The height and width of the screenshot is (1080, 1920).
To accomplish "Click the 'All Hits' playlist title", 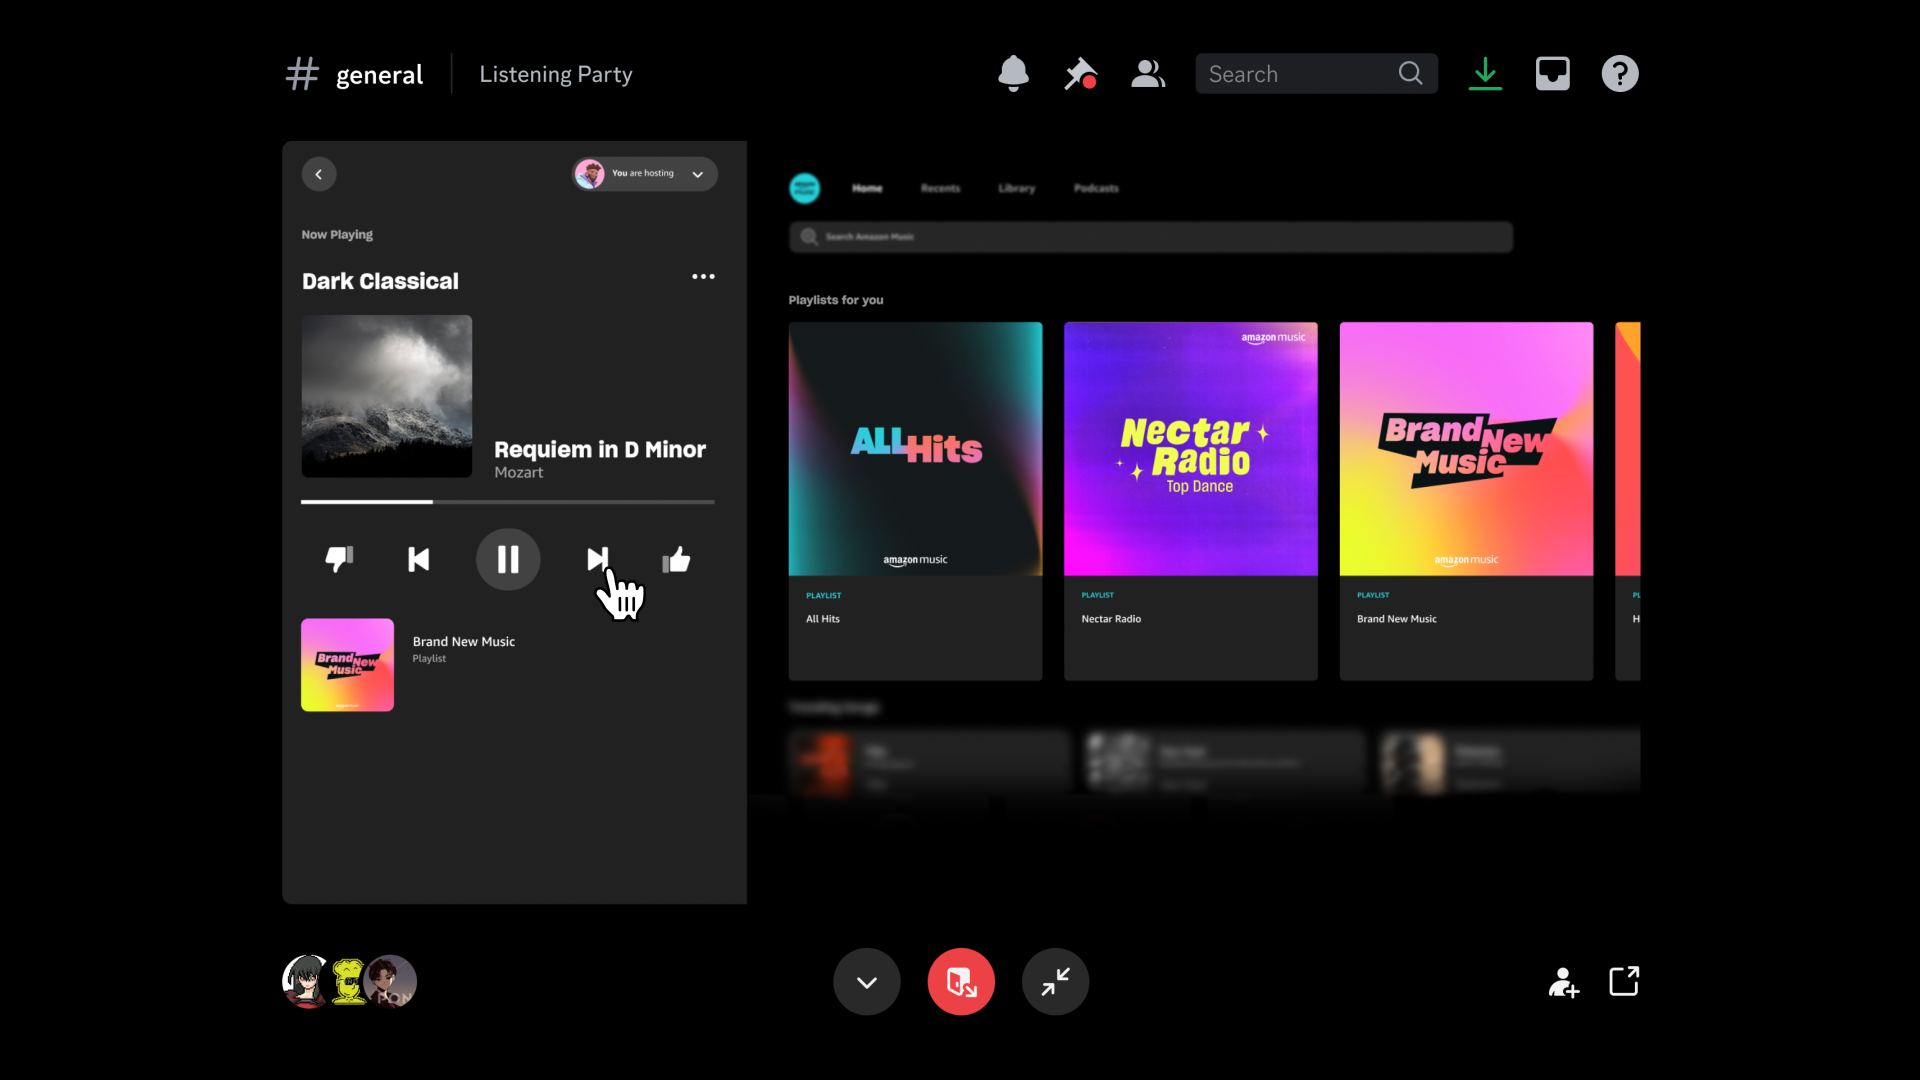I will tap(823, 619).
